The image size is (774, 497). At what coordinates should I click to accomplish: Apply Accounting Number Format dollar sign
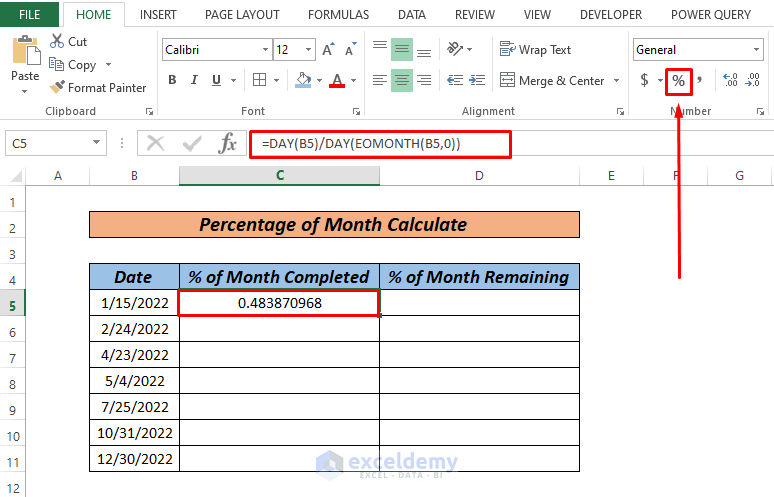pos(644,81)
